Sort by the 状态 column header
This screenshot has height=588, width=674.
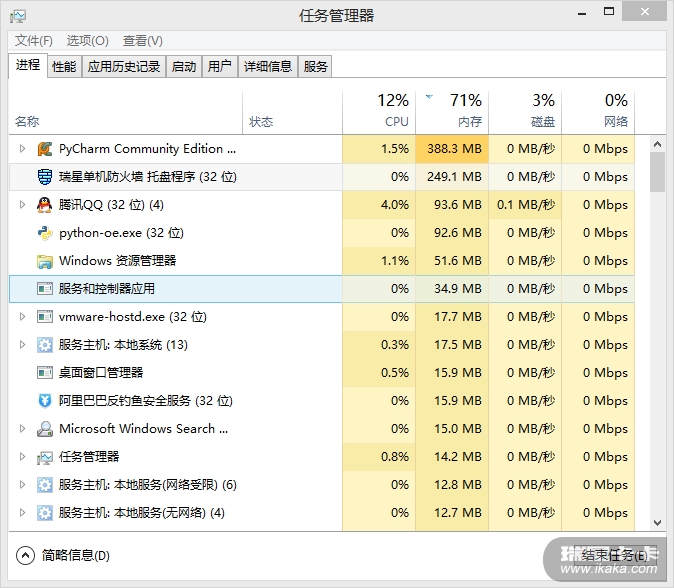click(x=292, y=113)
